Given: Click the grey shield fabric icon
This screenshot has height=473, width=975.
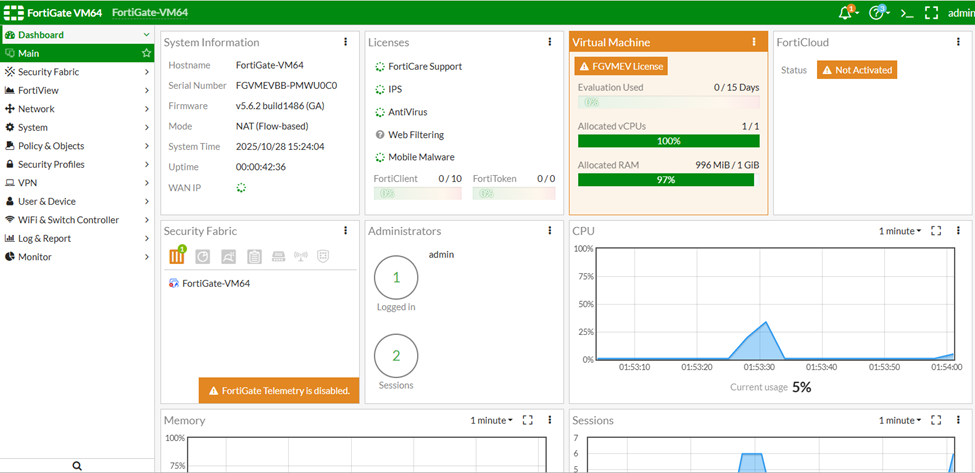Looking at the screenshot, I should coord(322,255).
